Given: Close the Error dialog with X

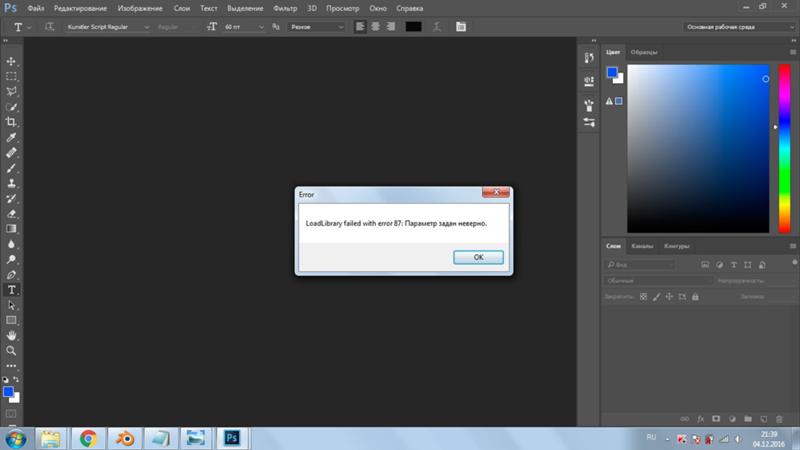Looking at the screenshot, I should point(495,192).
